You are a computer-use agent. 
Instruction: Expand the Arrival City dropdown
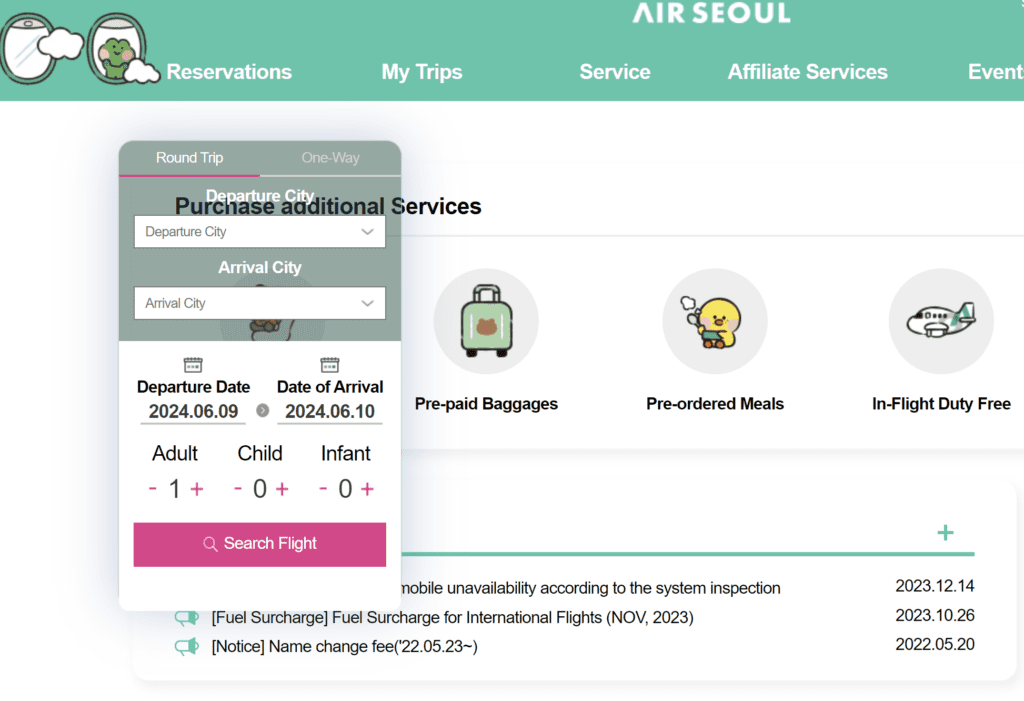pyautogui.click(x=259, y=303)
